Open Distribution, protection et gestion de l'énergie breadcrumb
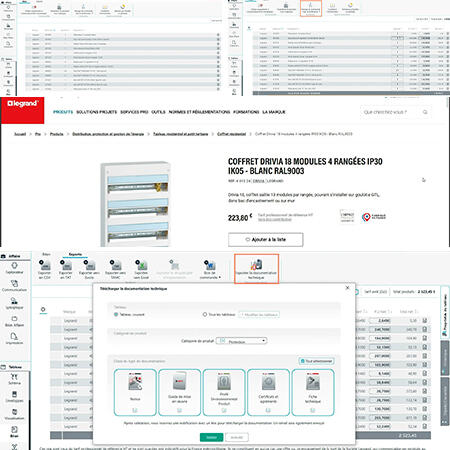Viewport: 450px width, 450px height. tap(108, 134)
